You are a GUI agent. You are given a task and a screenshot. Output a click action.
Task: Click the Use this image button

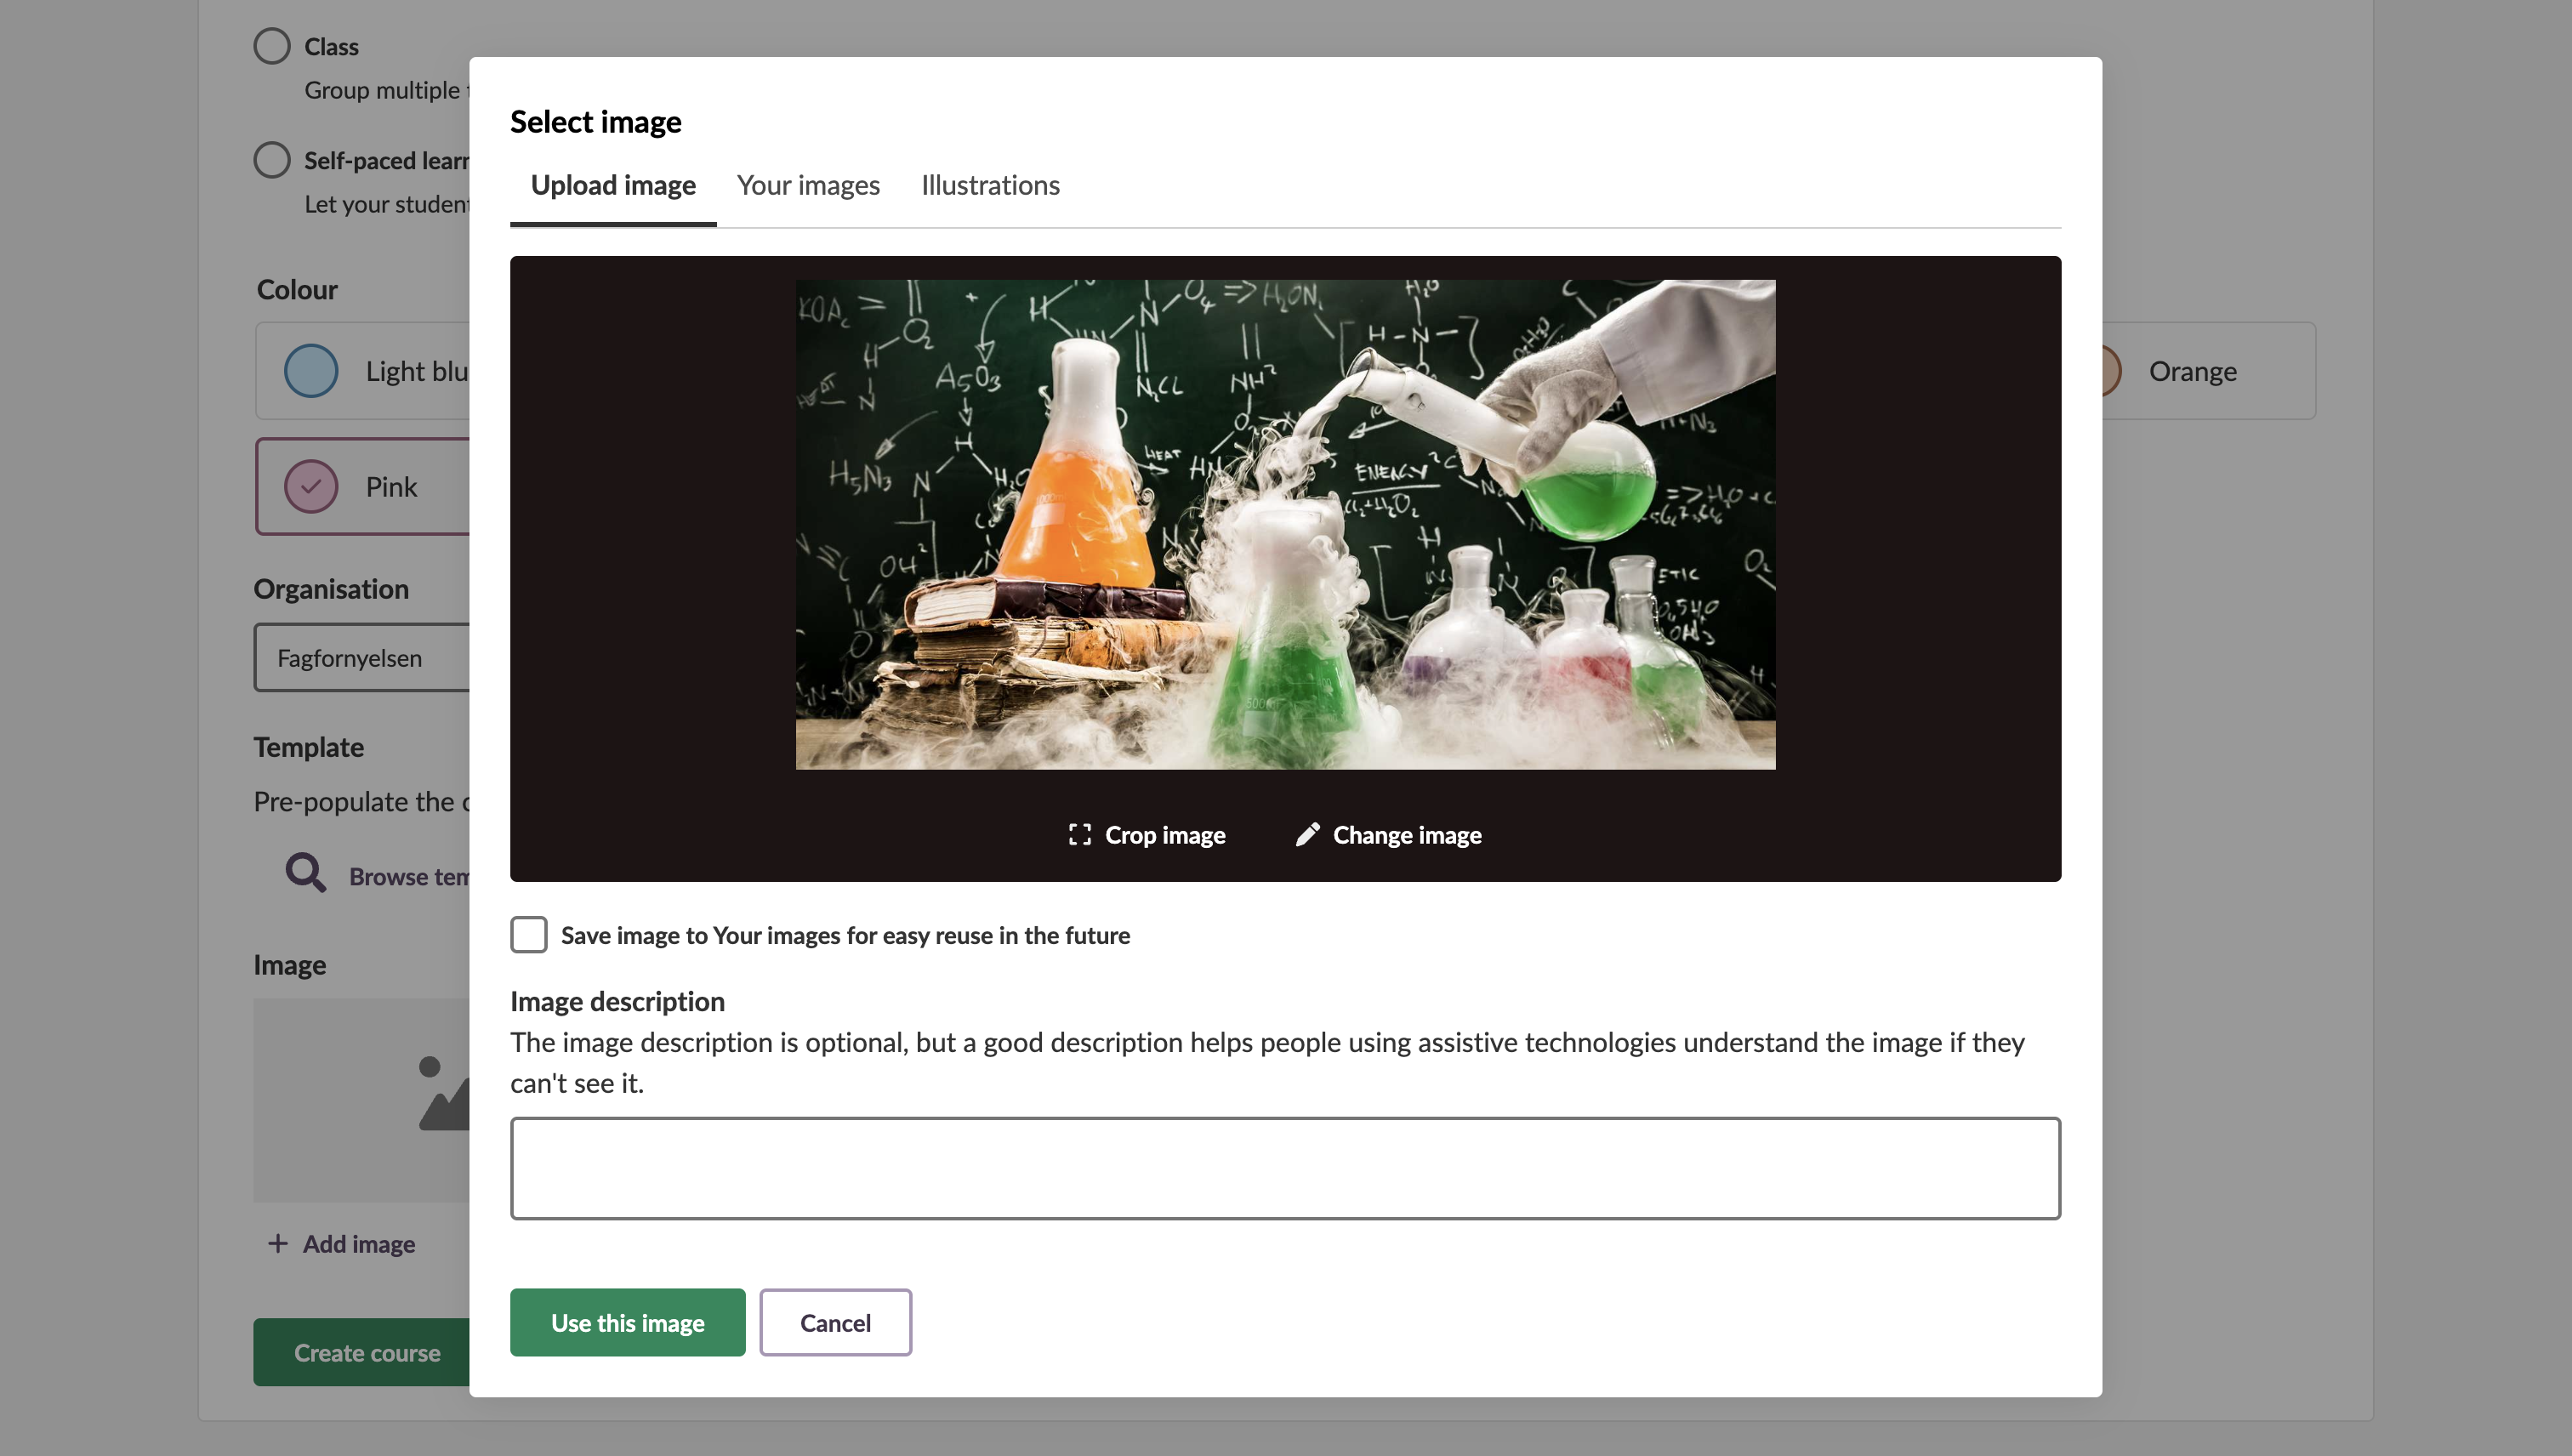click(627, 1322)
